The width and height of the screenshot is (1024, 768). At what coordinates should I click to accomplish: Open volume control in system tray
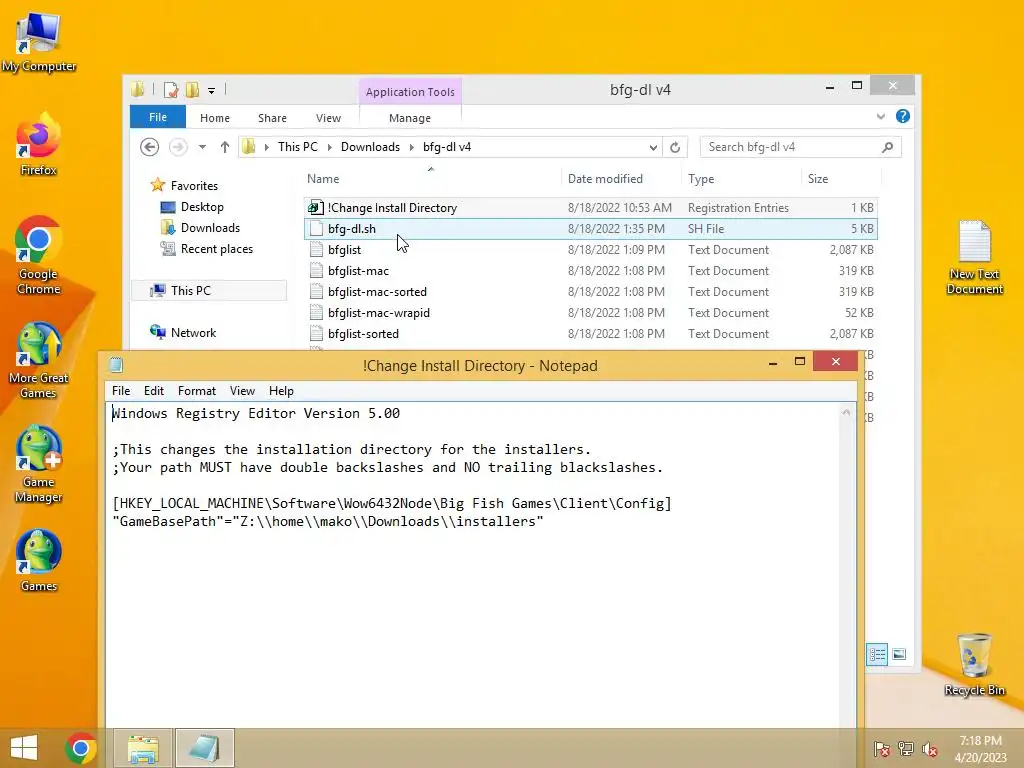(x=929, y=749)
